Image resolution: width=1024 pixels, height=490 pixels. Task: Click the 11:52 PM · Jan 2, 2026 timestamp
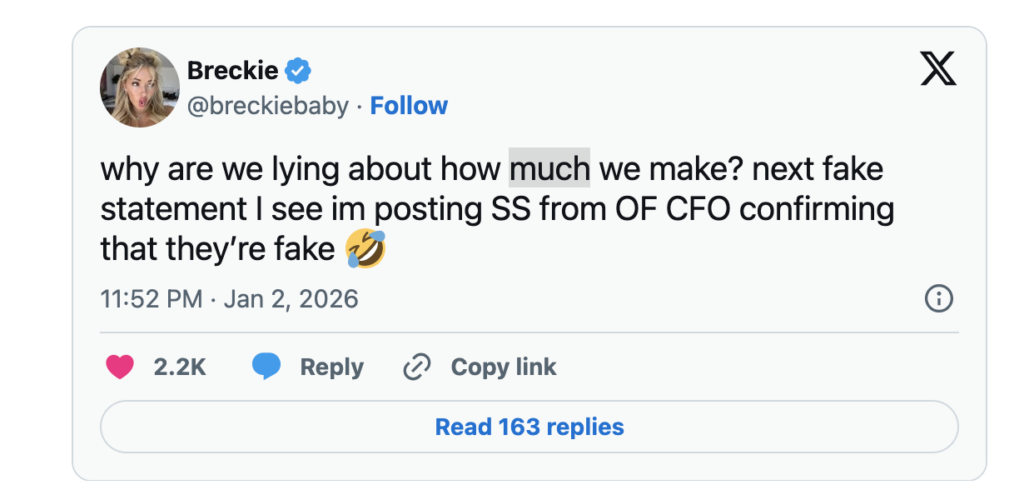(229, 298)
